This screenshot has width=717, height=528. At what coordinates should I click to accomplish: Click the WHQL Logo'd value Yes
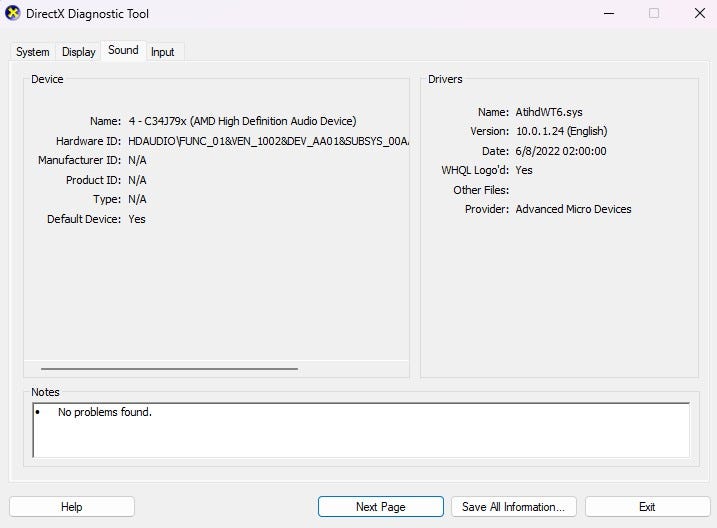pos(524,170)
